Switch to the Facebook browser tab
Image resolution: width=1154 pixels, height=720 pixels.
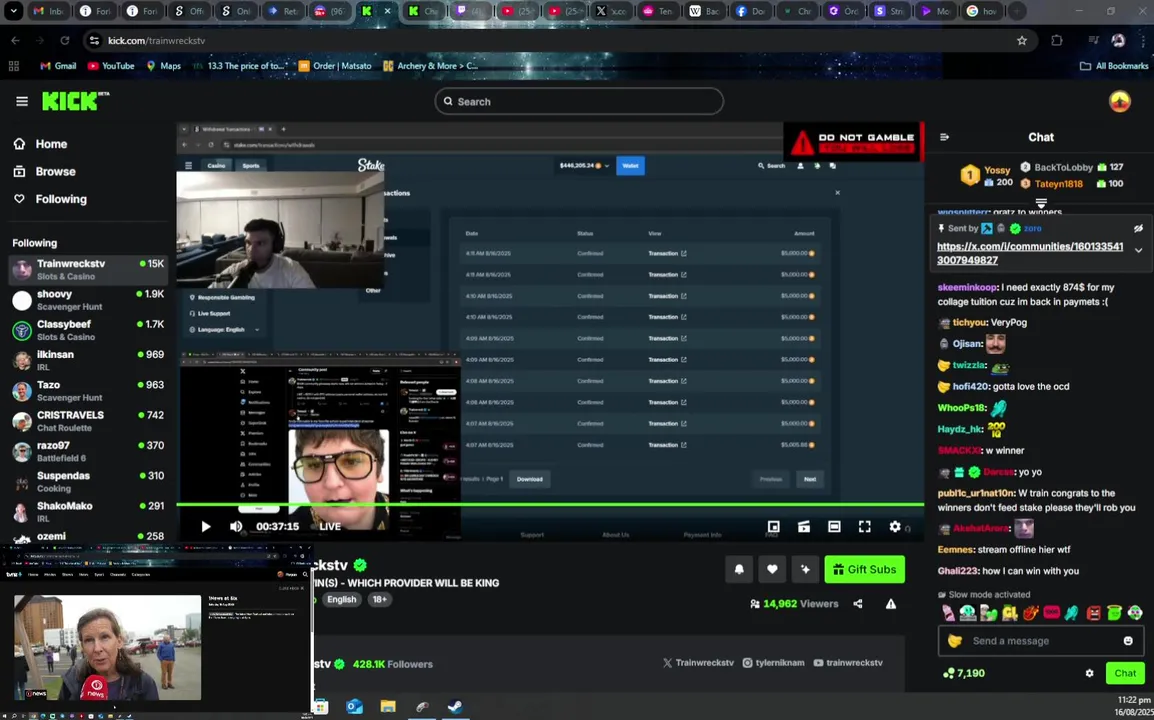750,11
